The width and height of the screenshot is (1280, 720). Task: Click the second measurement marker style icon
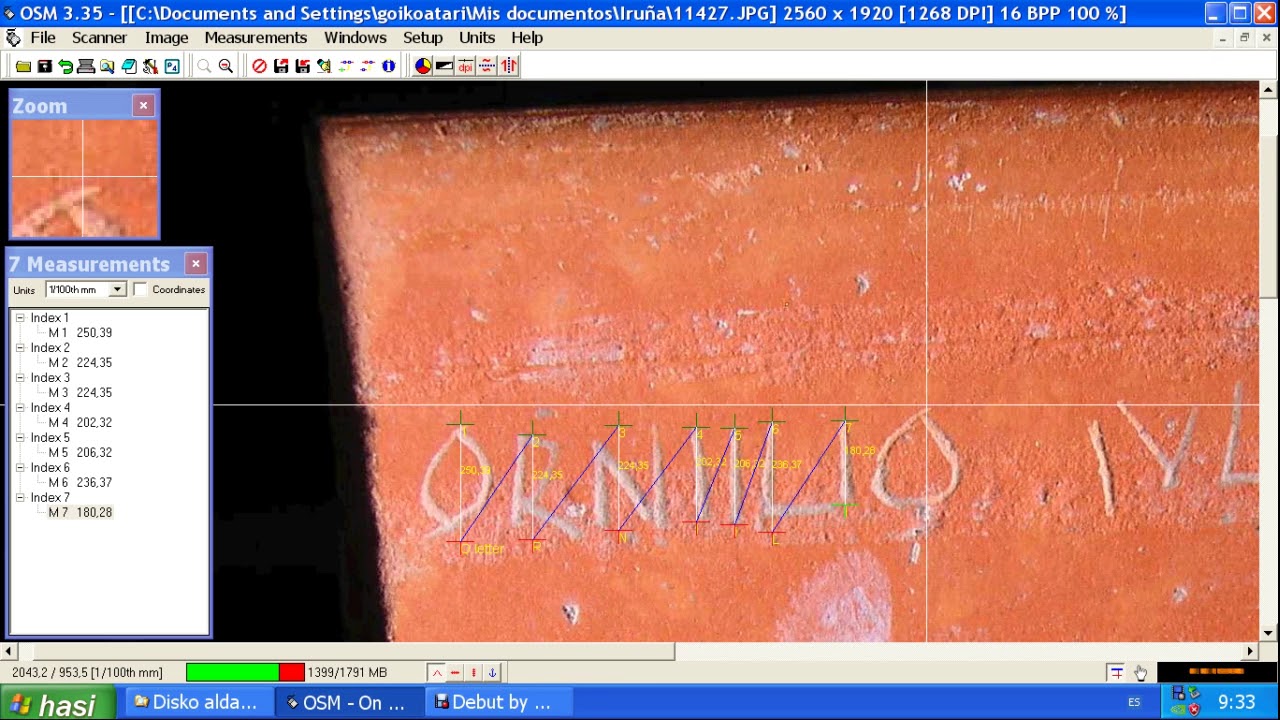[x=367, y=66]
